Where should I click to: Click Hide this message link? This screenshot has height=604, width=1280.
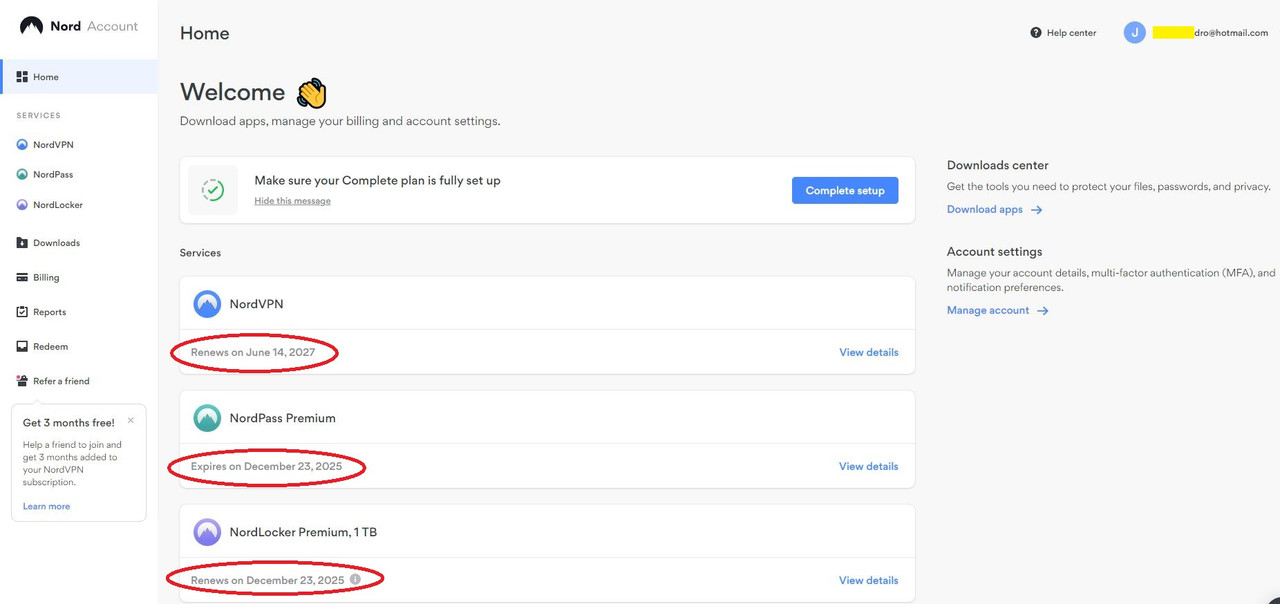(292, 201)
